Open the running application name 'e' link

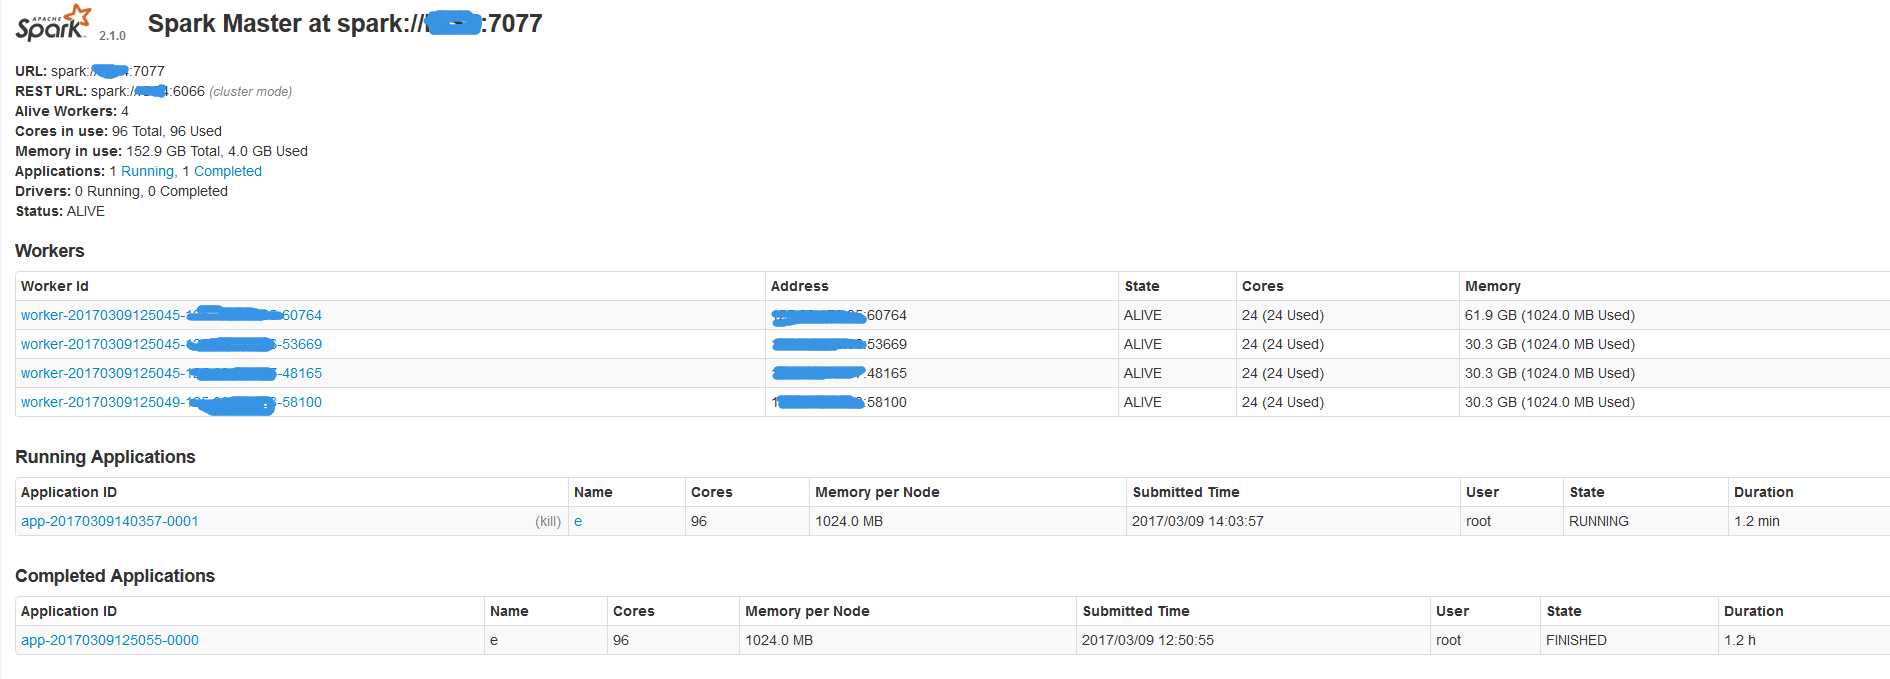[578, 521]
